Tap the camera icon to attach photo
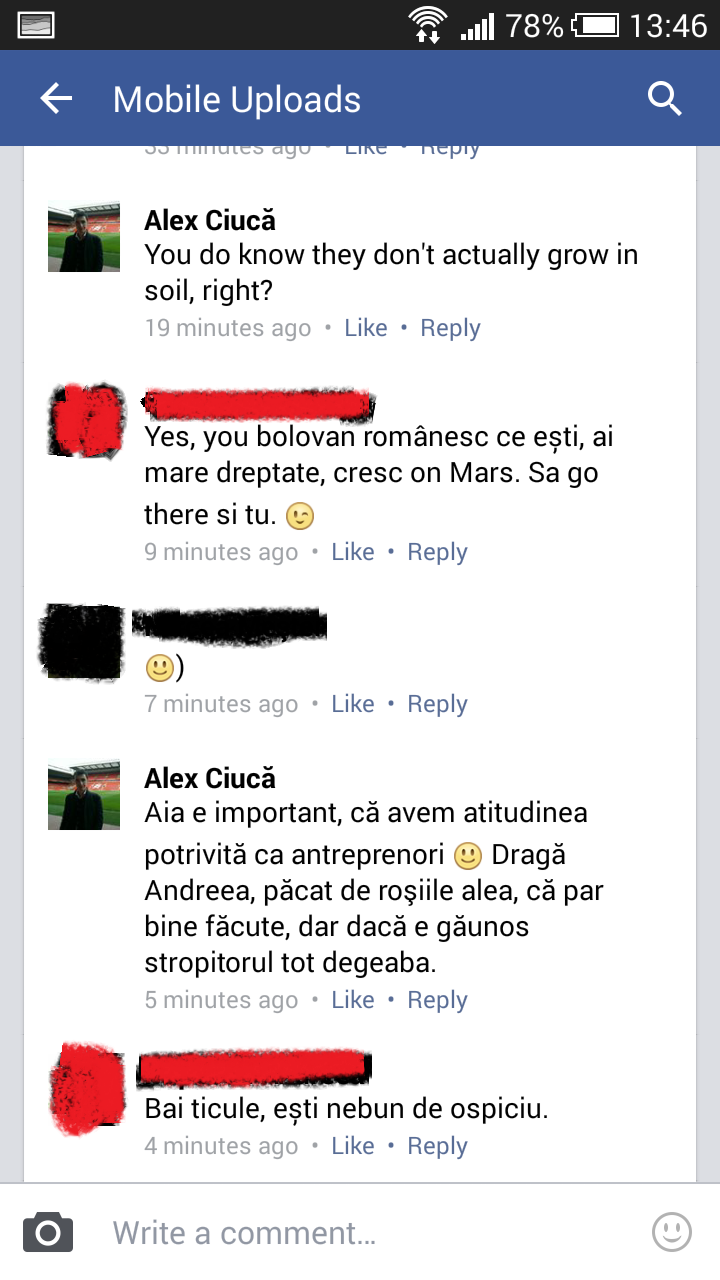Image resolution: width=720 pixels, height=1280 pixels. pyautogui.click(x=48, y=1232)
